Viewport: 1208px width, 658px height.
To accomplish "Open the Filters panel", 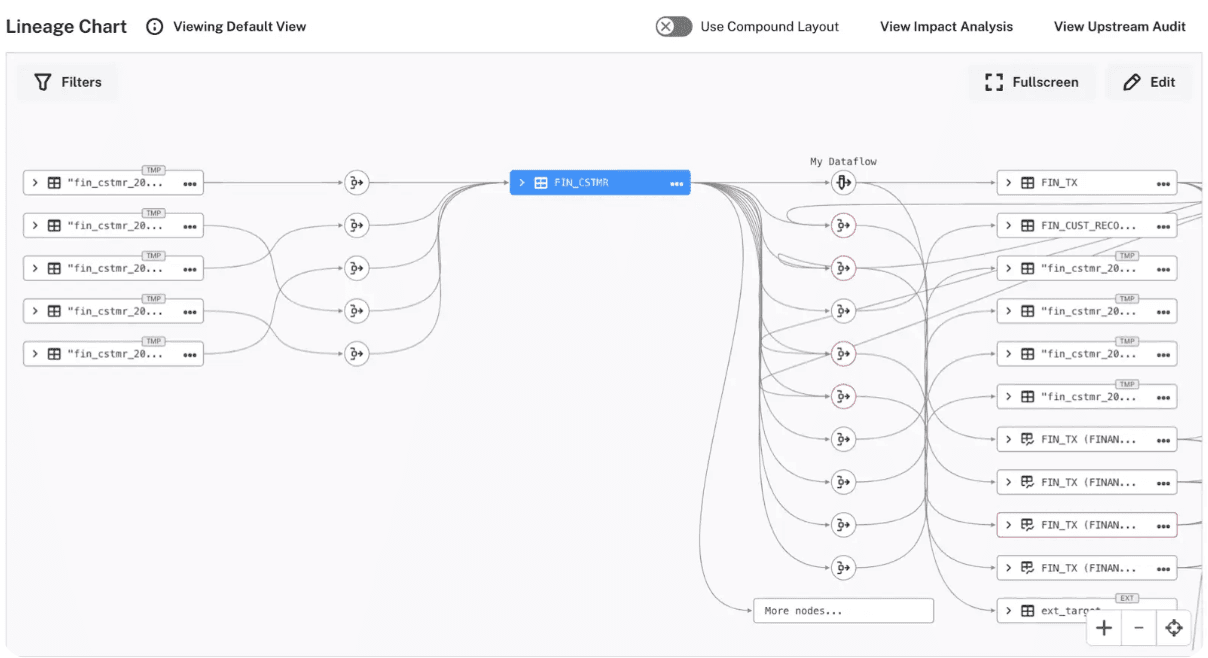I will [x=67, y=81].
